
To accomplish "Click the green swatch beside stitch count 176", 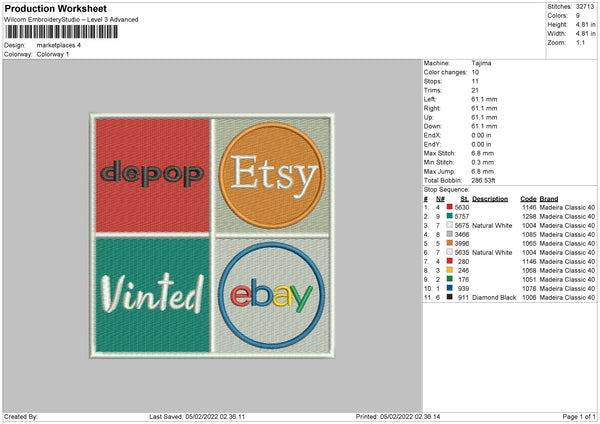I will tap(449, 279).
